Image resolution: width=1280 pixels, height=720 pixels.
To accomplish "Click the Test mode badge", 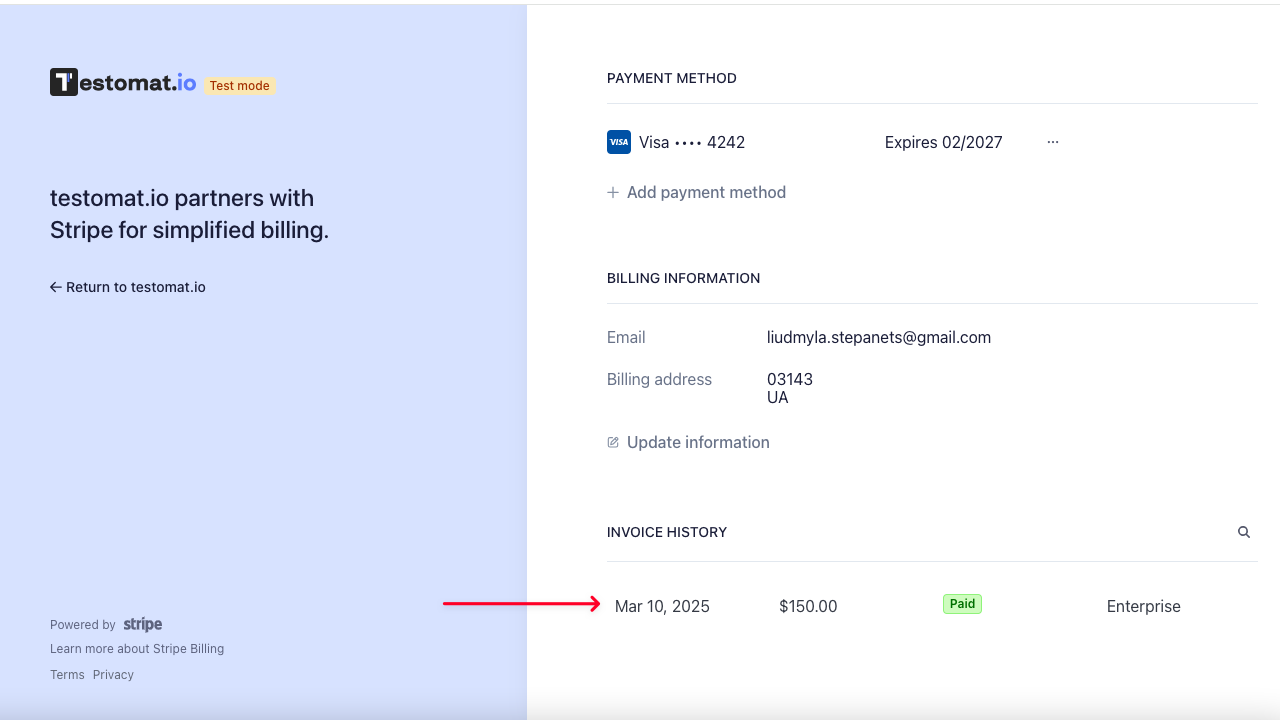I will coord(240,86).
